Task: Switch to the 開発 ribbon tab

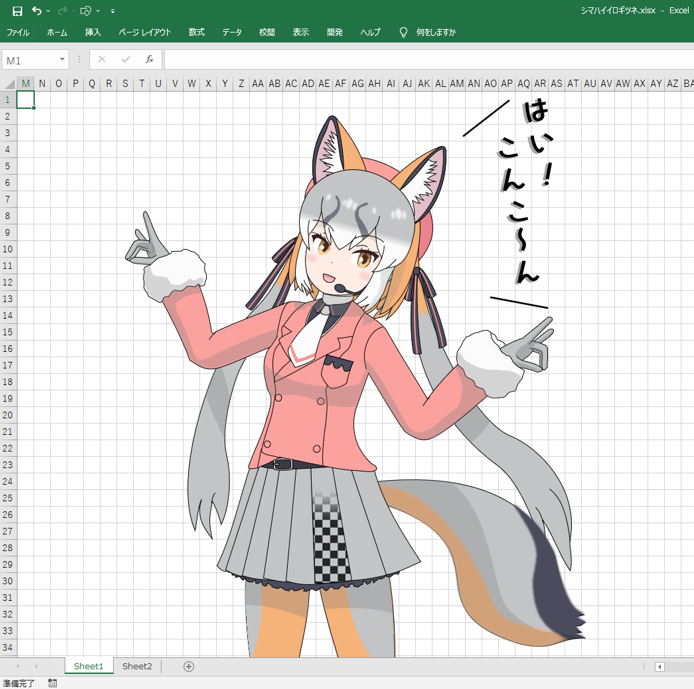Action: [x=335, y=32]
